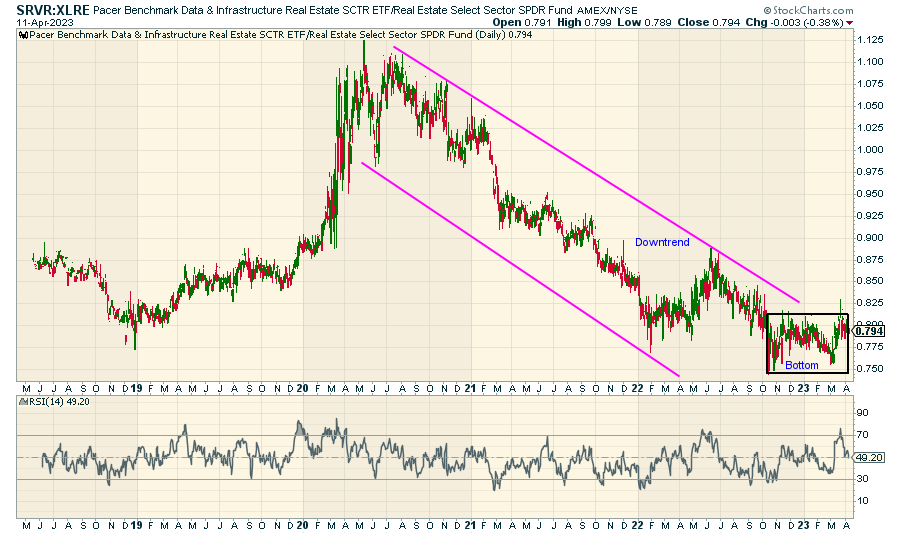This screenshot has height=534, width=900.
Task: Click year 20 on bottom RSI time axis
Action: [x=302, y=525]
